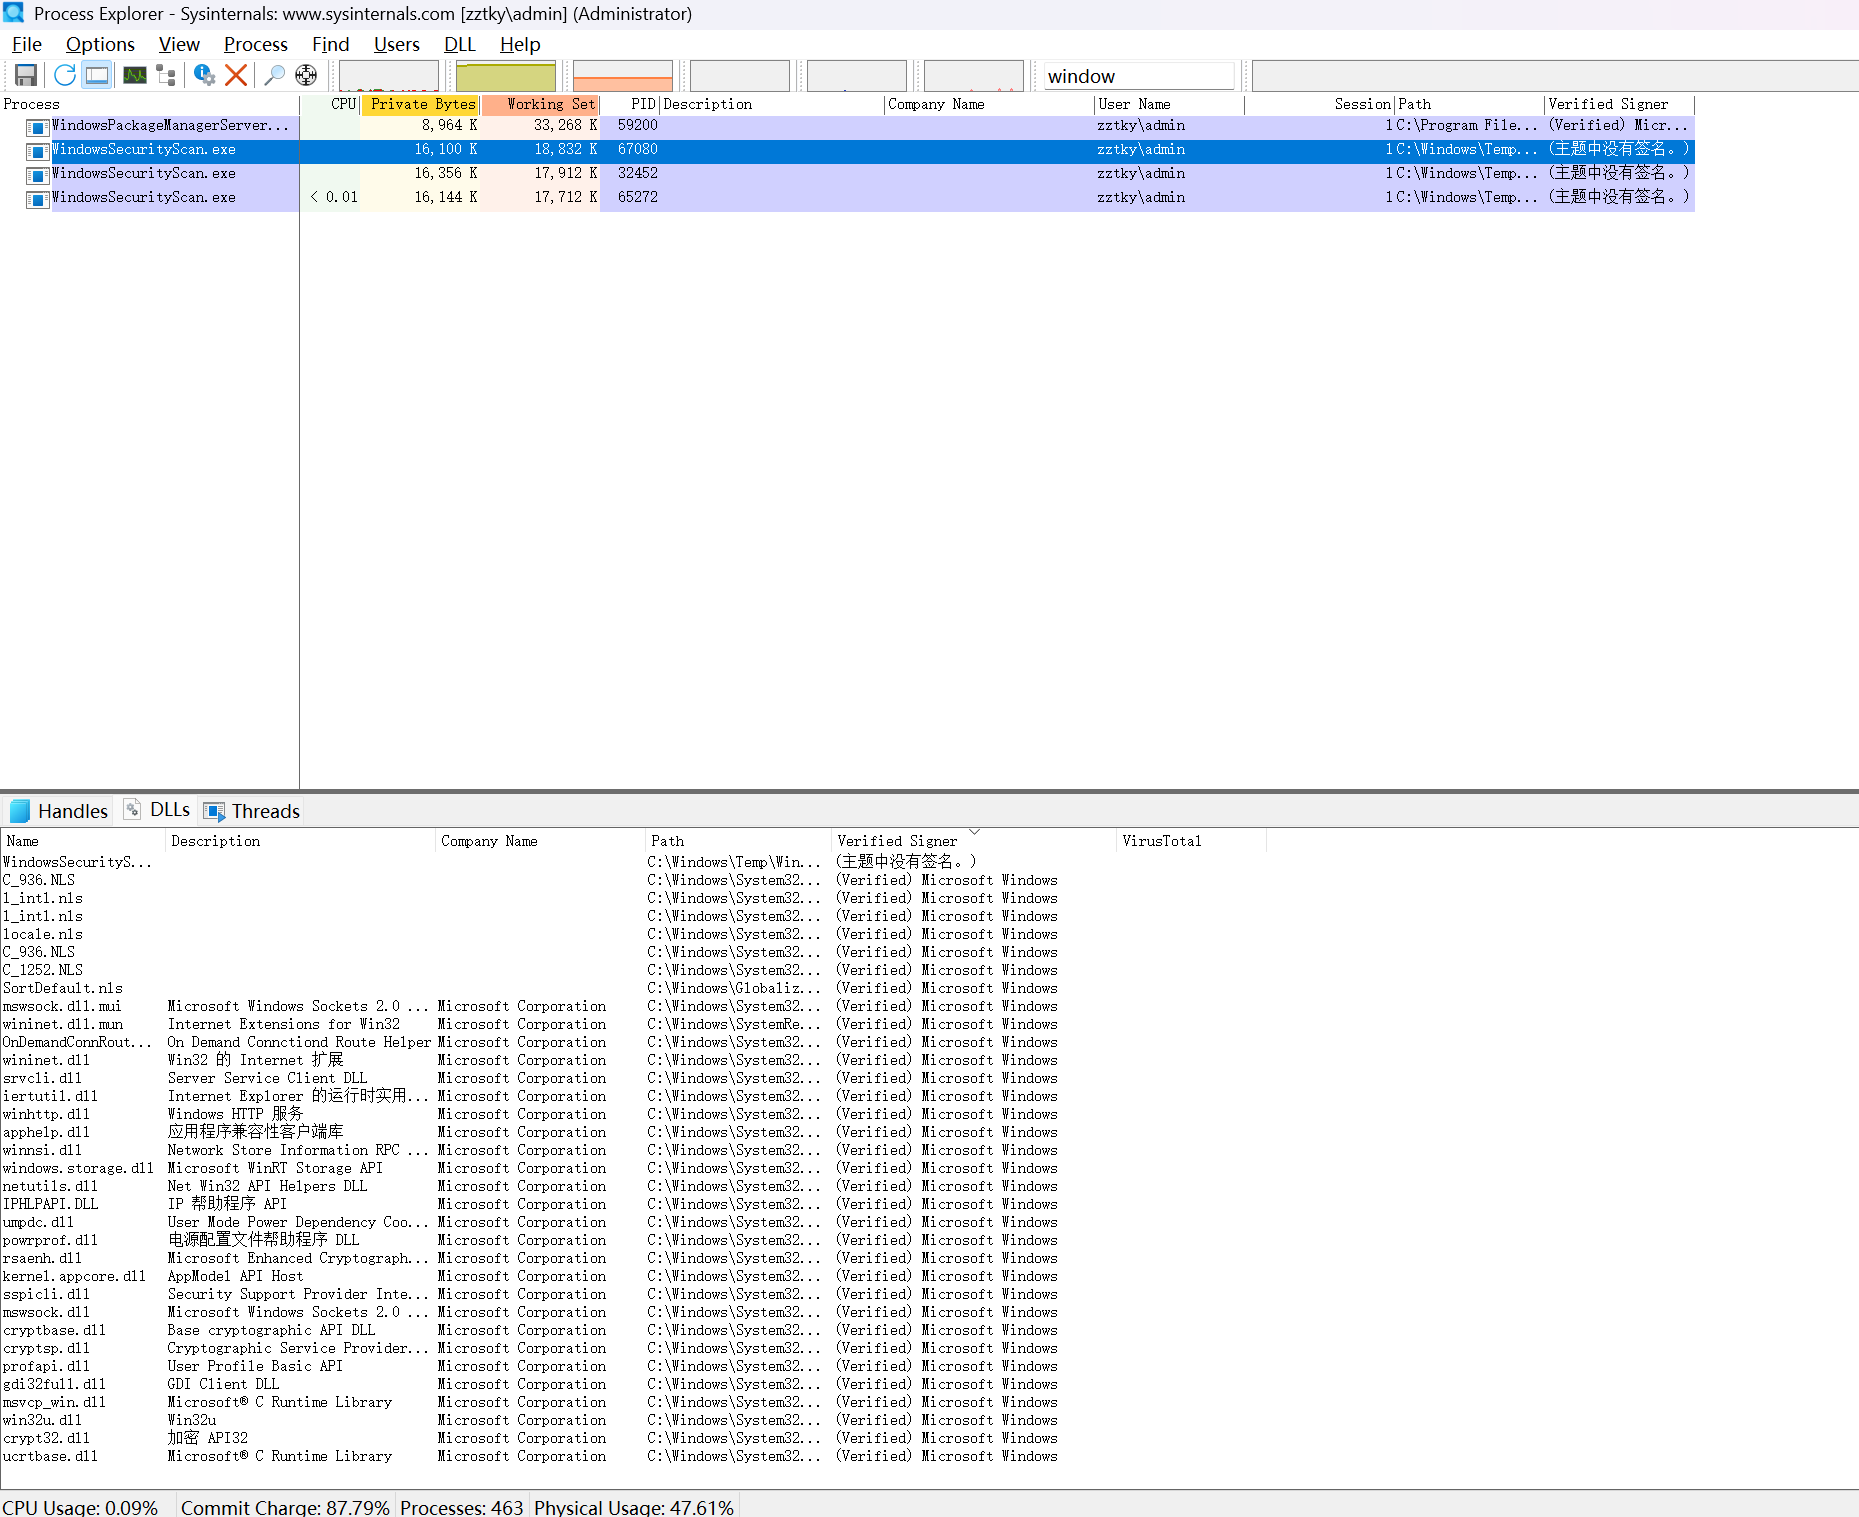Sort by the User Name column header

tap(1170, 104)
